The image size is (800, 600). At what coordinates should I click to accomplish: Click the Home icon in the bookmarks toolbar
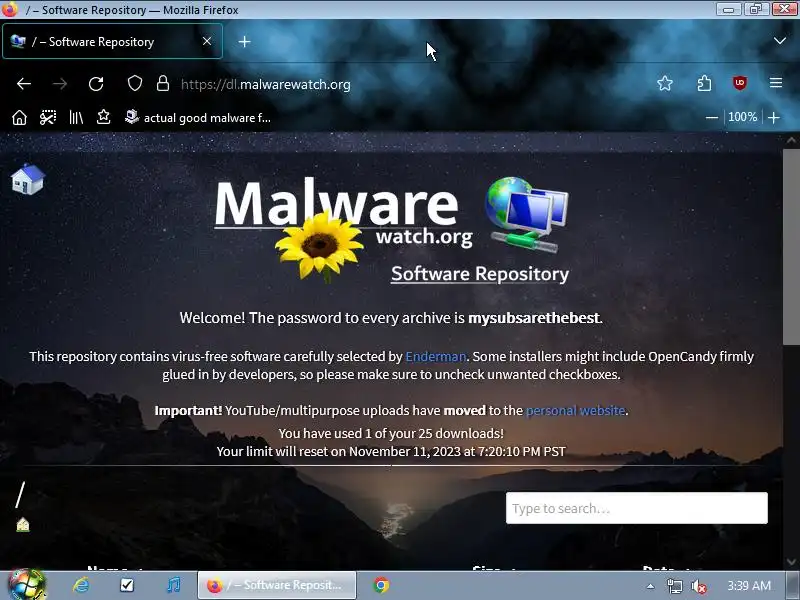point(19,118)
